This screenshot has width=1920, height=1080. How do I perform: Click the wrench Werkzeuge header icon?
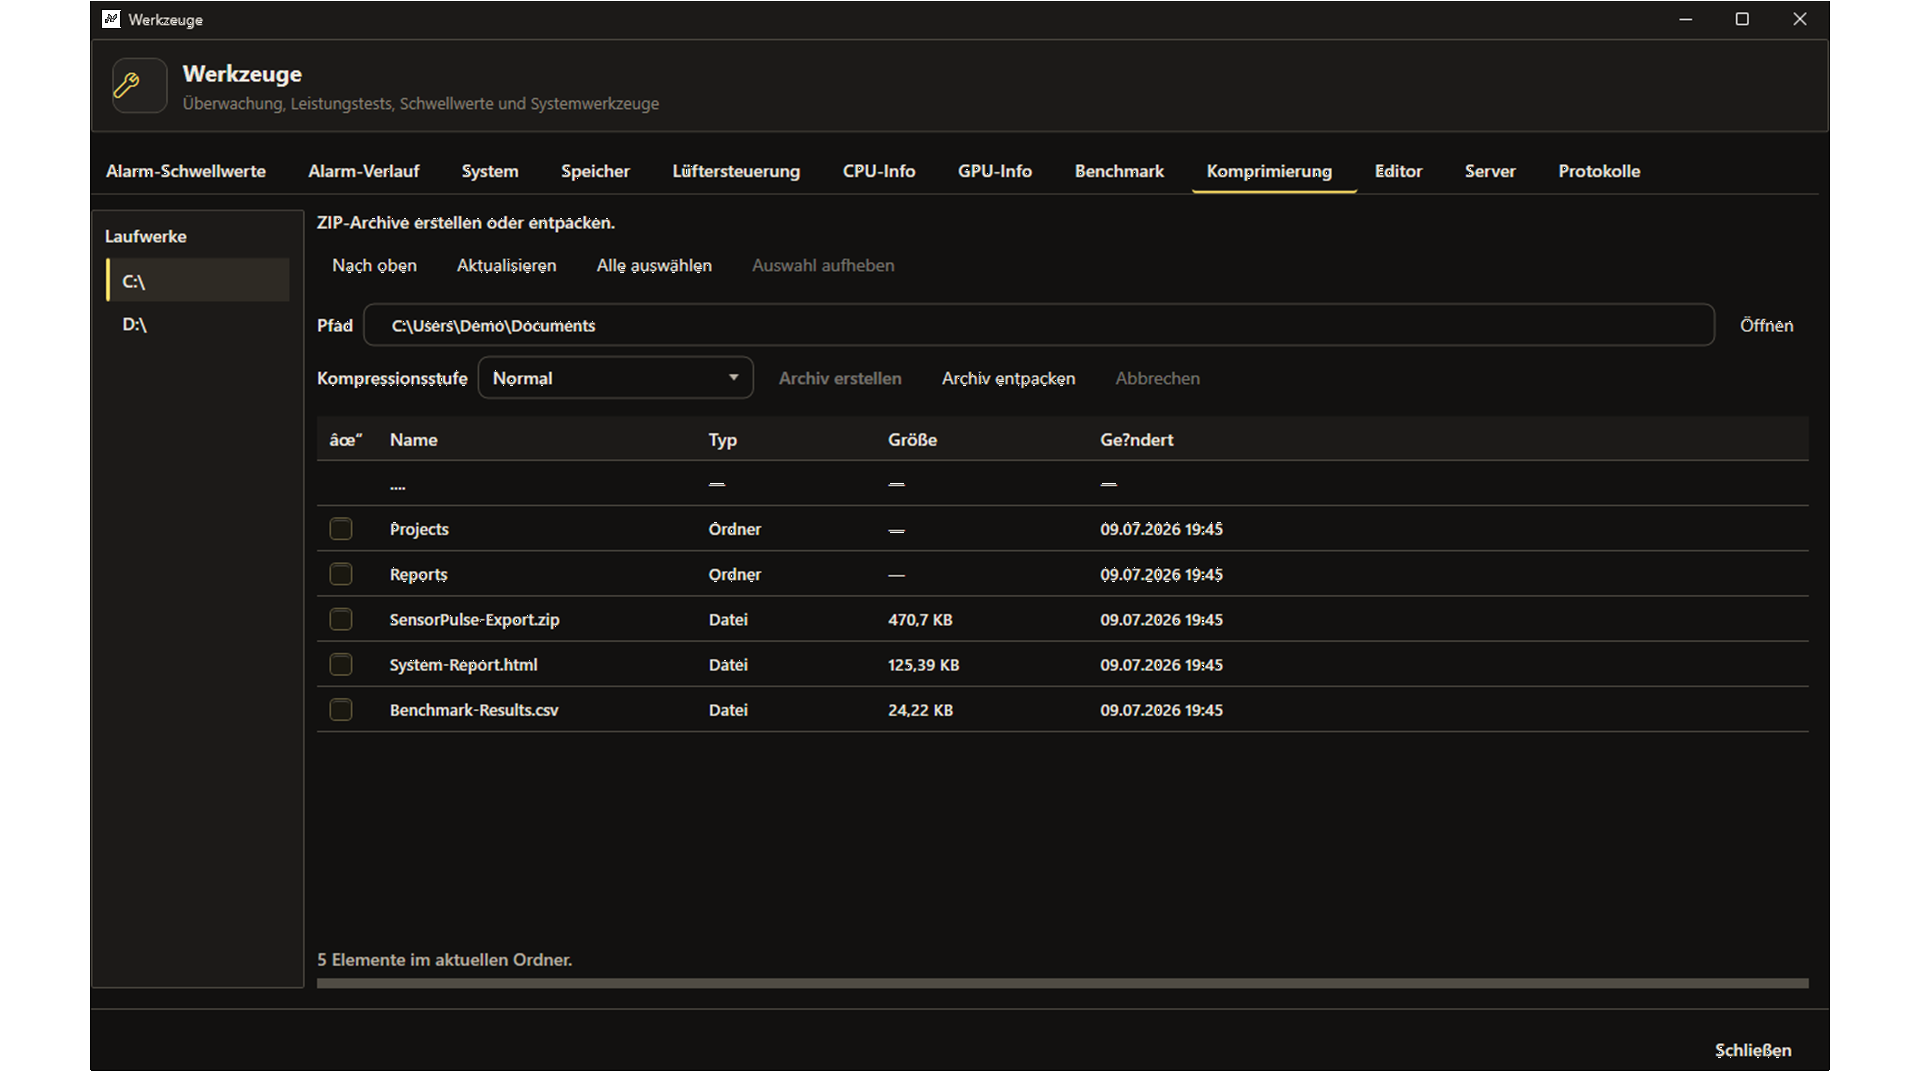point(139,86)
